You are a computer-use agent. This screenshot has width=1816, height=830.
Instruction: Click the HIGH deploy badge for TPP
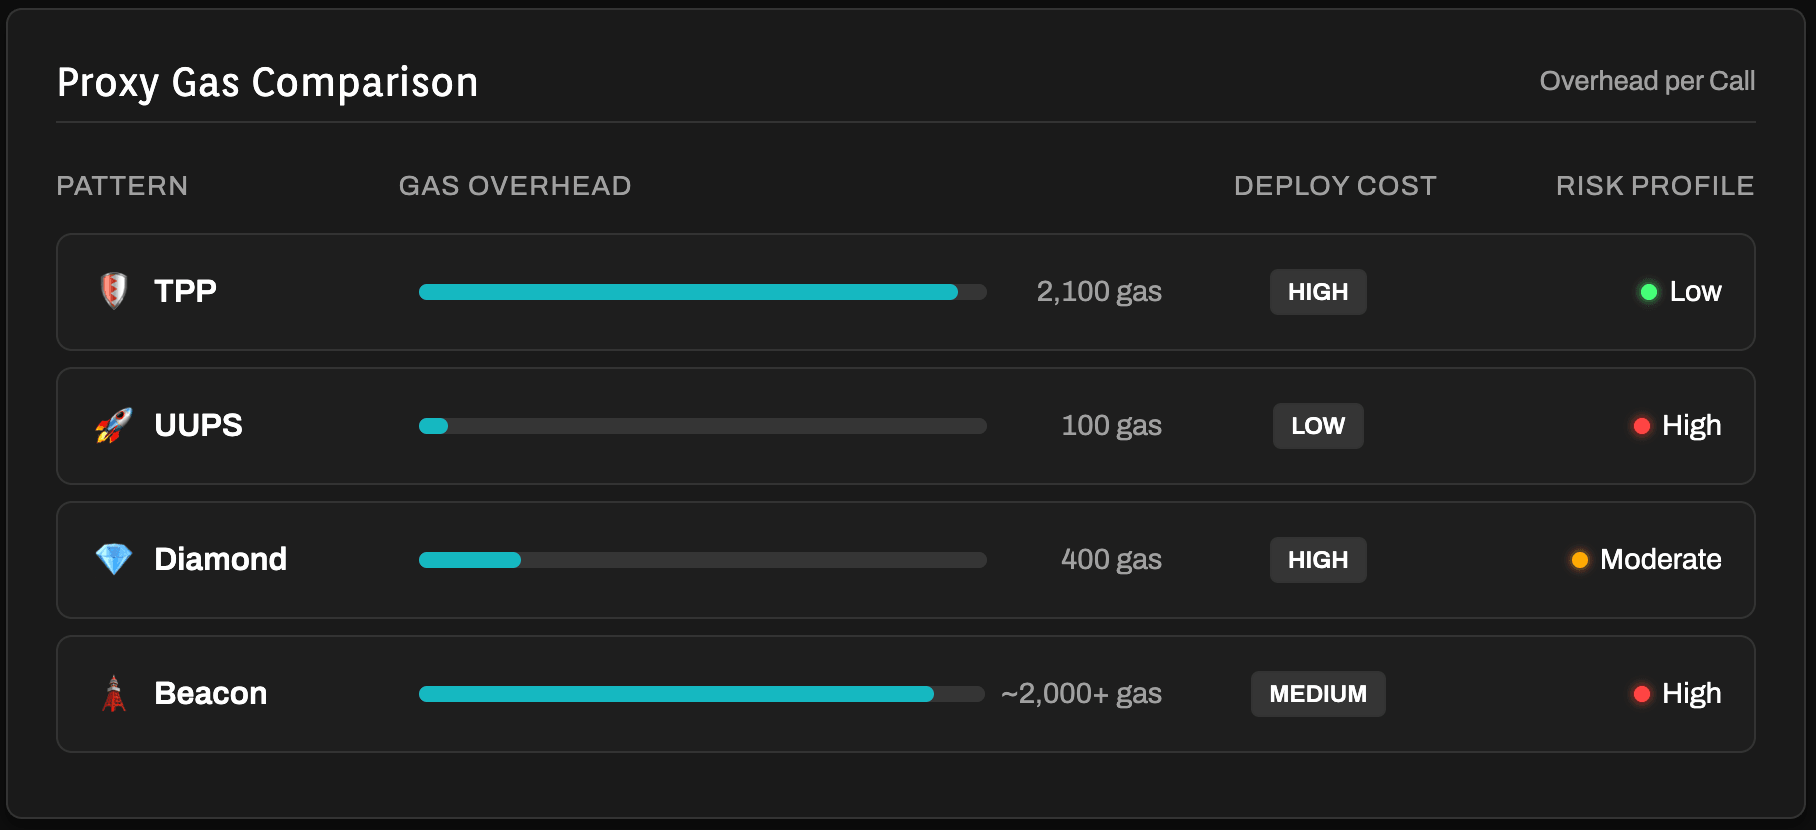(1318, 292)
